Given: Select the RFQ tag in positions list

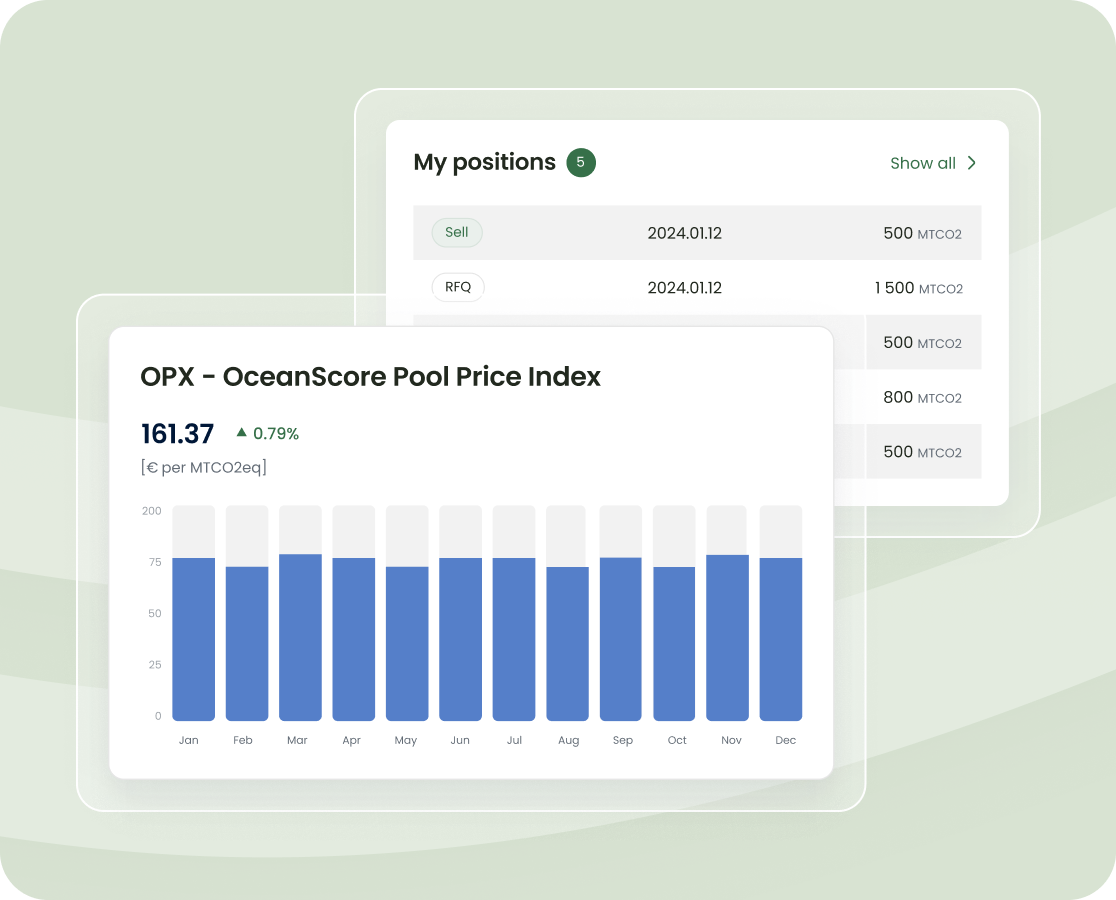Looking at the screenshot, I should [x=458, y=288].
